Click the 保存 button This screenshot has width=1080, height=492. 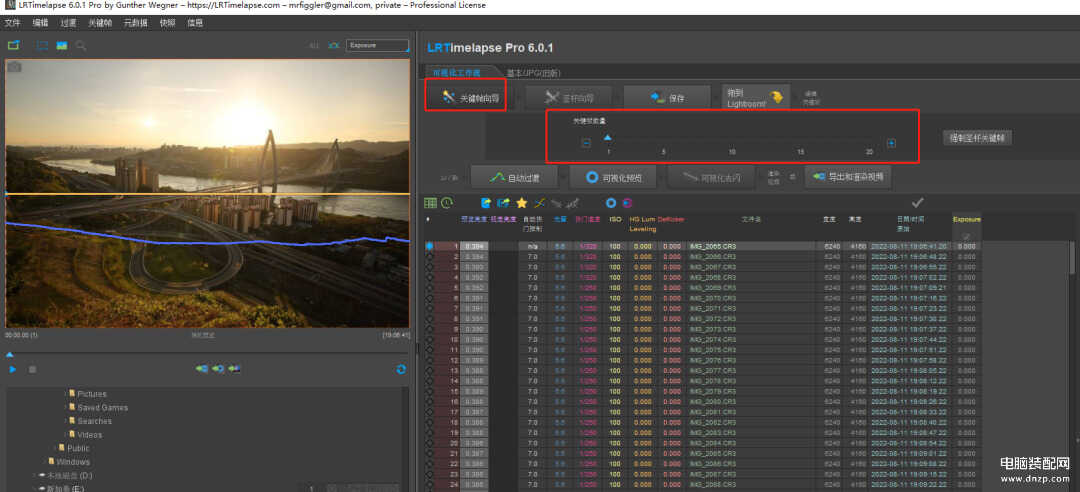(x=667, y=98)
